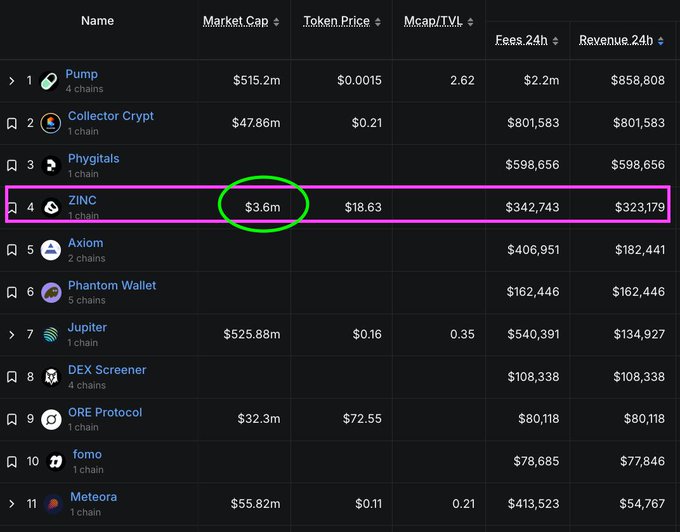Image resolution: width=680 pixels, height=532 pixels.
Task: Click the Collector Crypt logo icon
Action: 51,123
